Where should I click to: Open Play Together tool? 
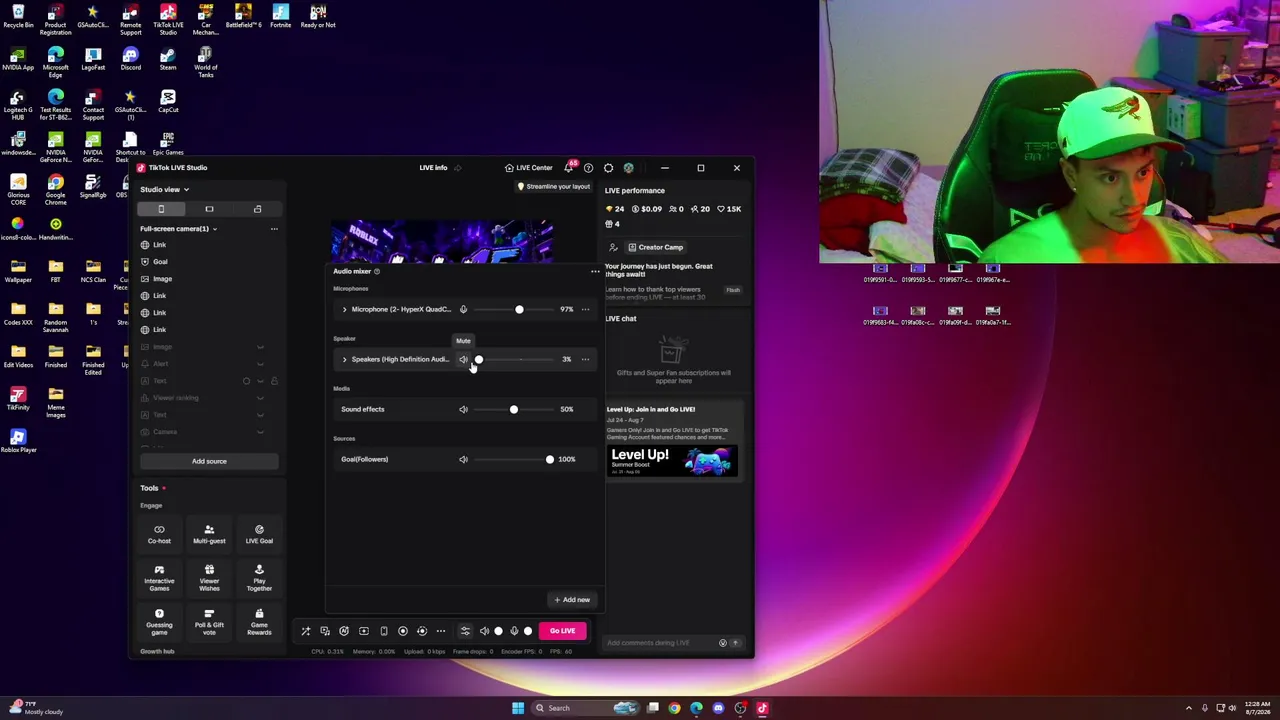pyautogui.click(x=259, y=578)
